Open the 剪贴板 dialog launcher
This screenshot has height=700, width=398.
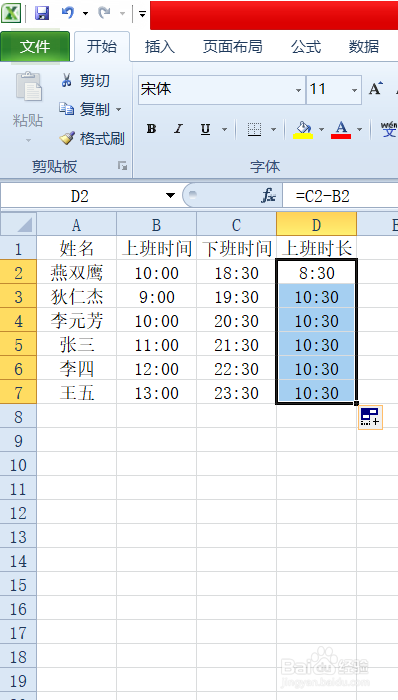pyautogui.click(x=122, y=167)
